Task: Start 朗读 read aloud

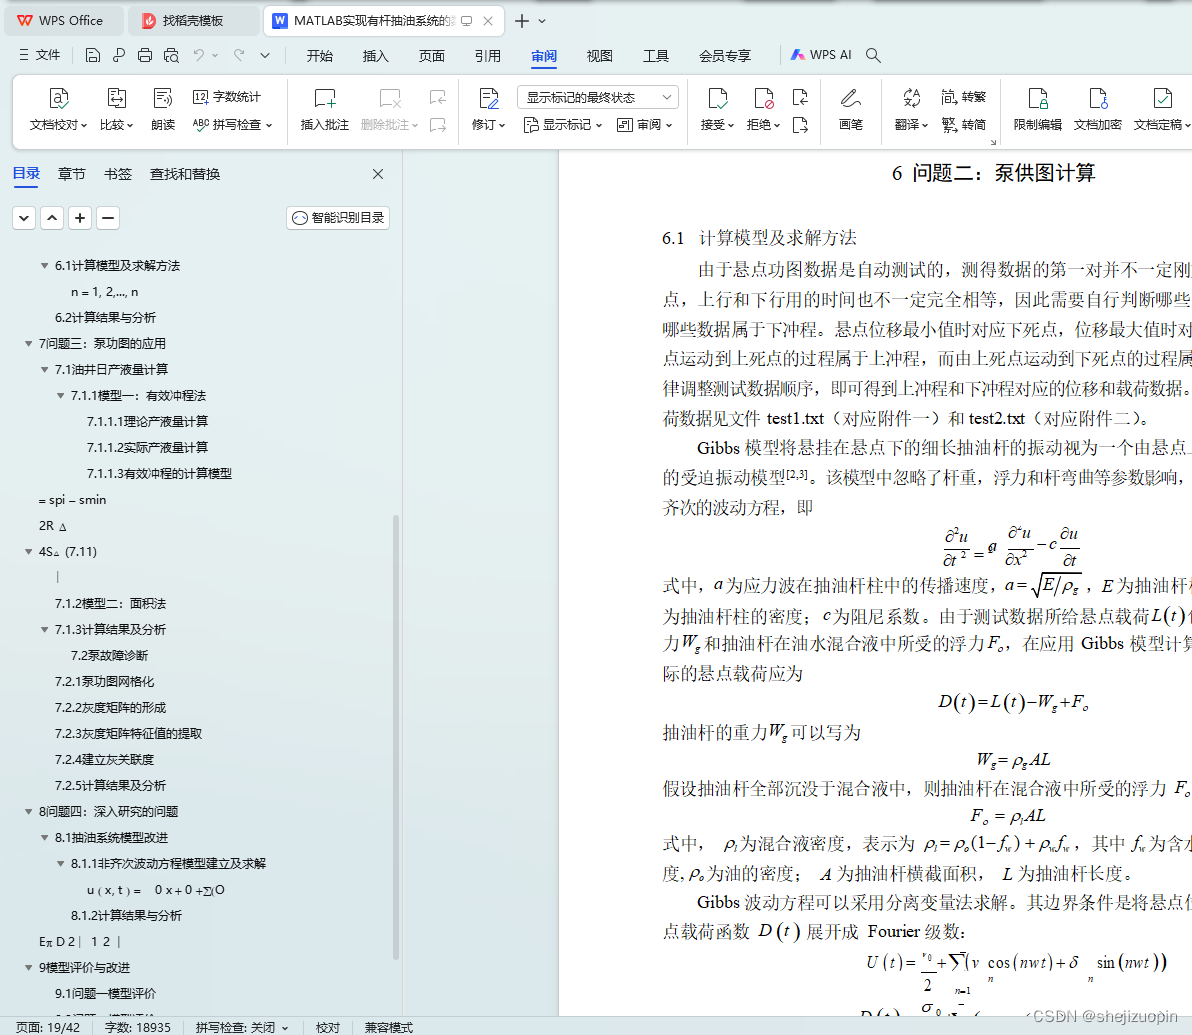Action: point(163,109)
